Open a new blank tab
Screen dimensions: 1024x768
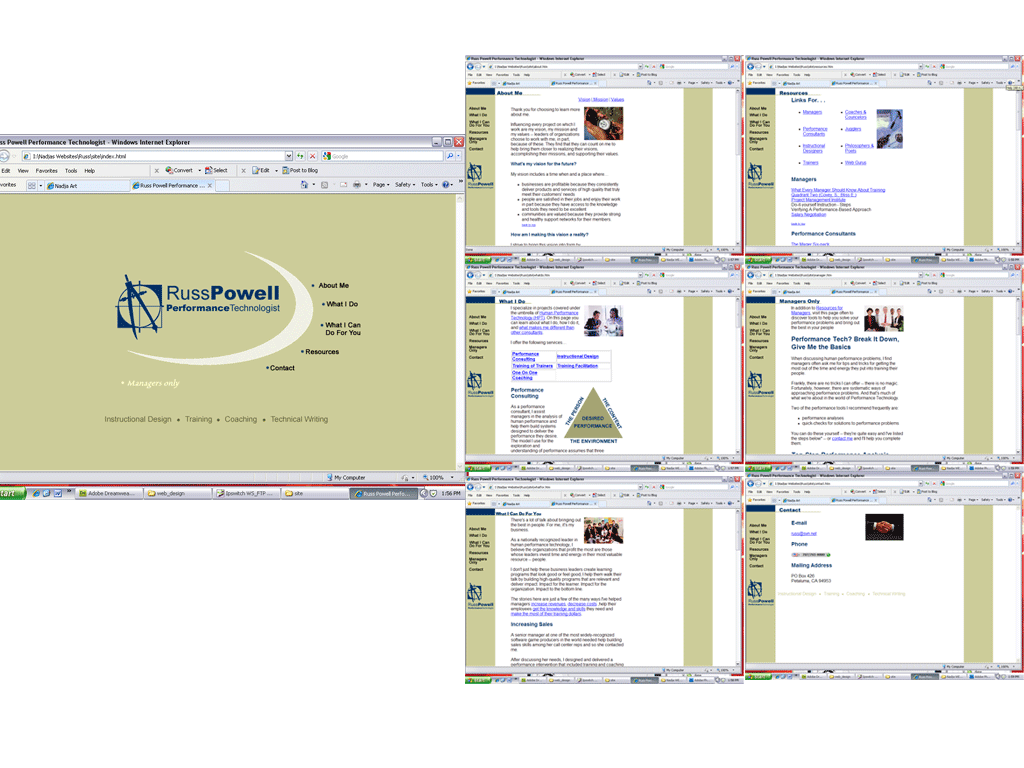[222, 185]
